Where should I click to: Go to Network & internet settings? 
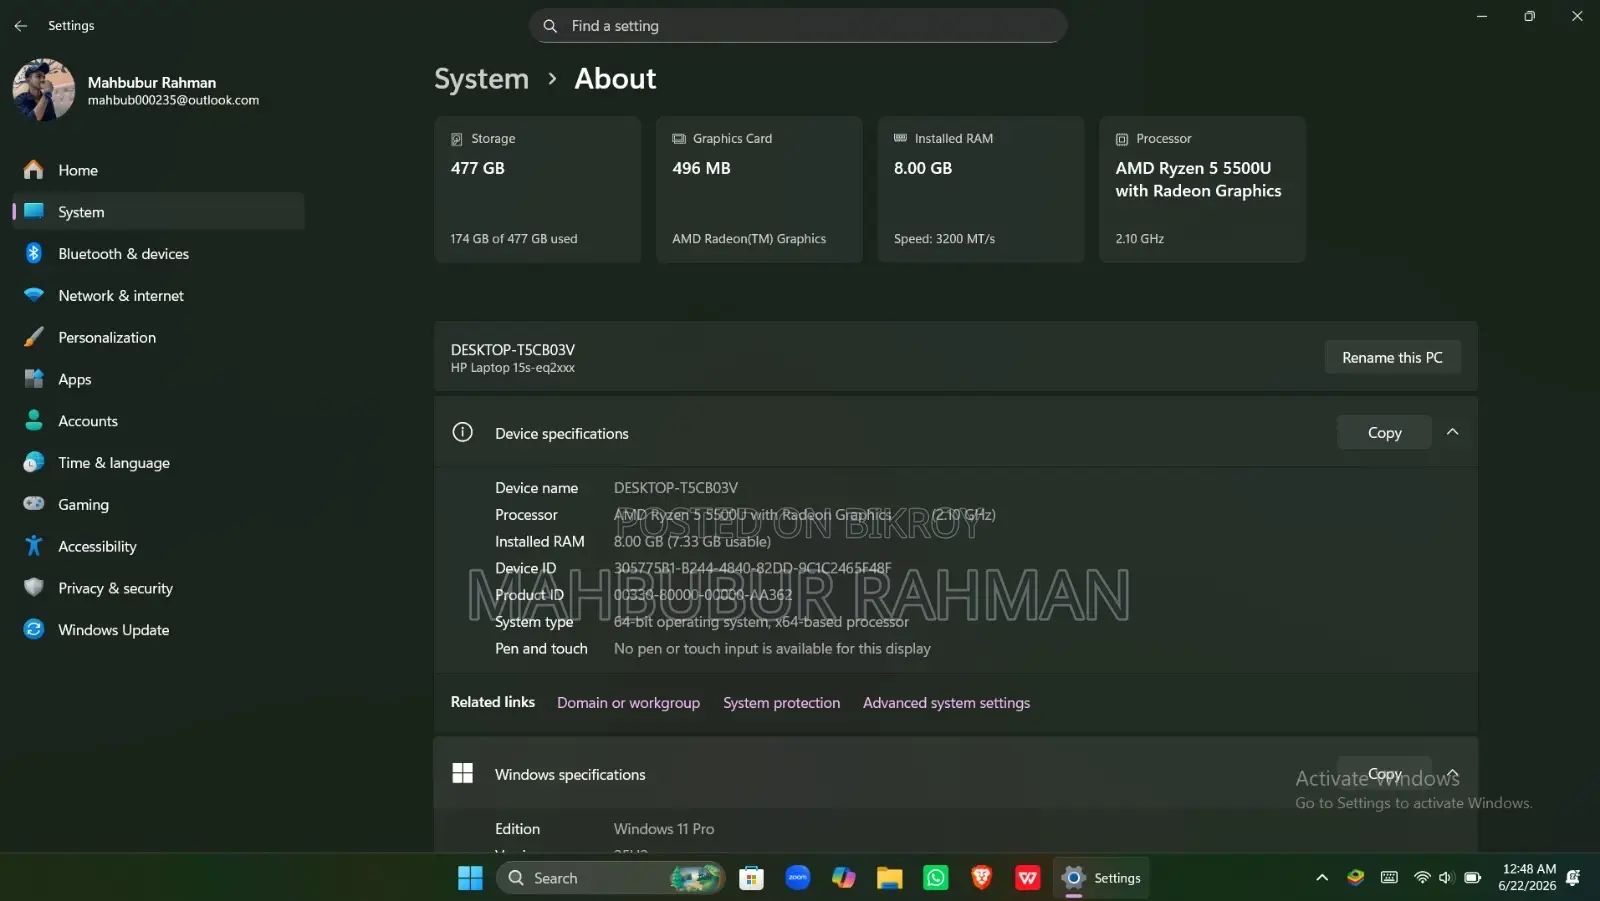point(158,296)
